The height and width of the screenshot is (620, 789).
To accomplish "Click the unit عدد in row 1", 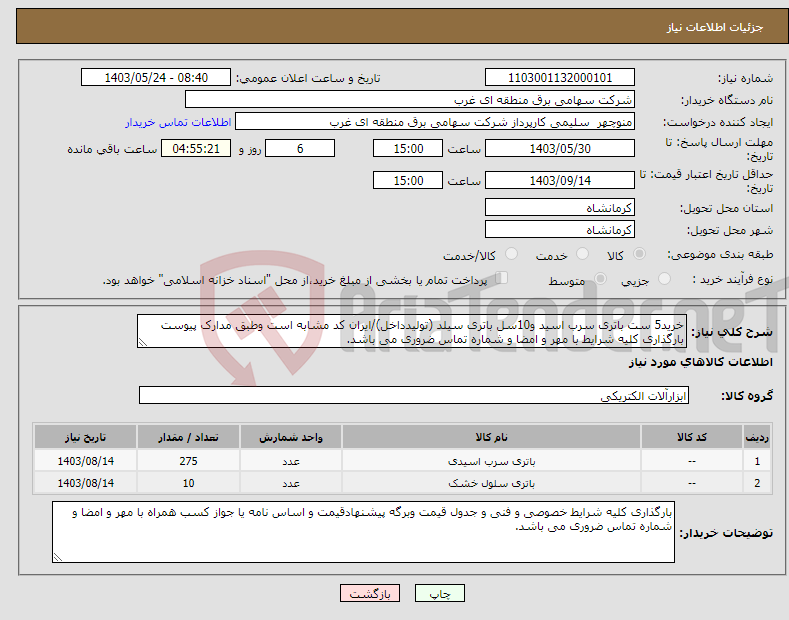I will coord(291,461).
